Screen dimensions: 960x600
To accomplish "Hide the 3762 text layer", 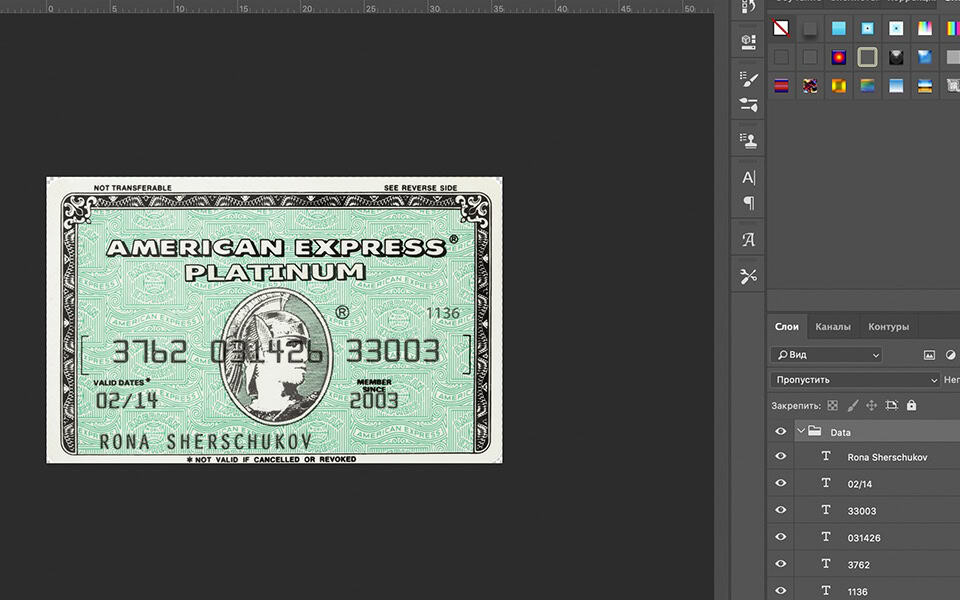I will [781, 564].
